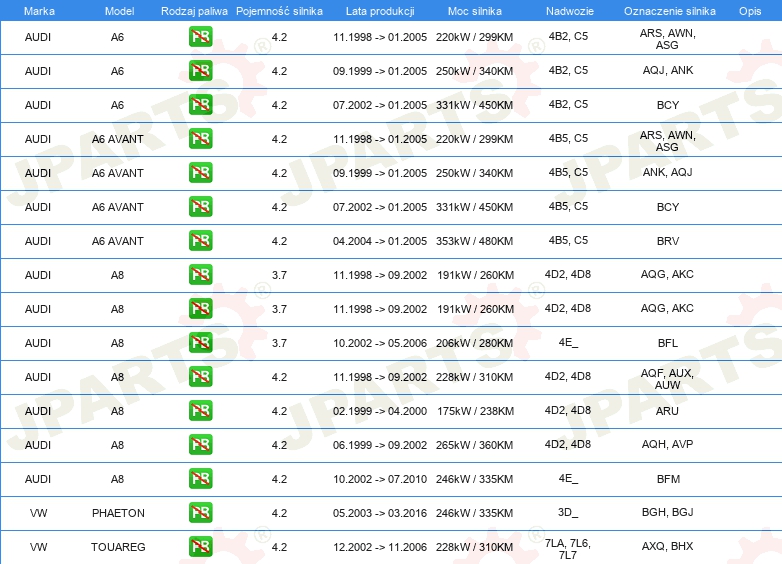
Task: Click the power value 206kW / 280KM
Action: coord(474,343)
